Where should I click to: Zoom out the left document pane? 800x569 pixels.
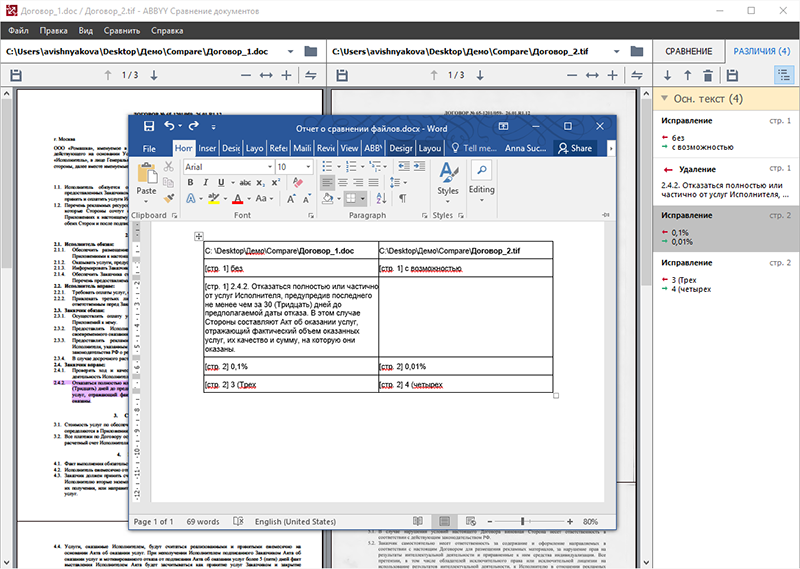[x=246, y=76]
